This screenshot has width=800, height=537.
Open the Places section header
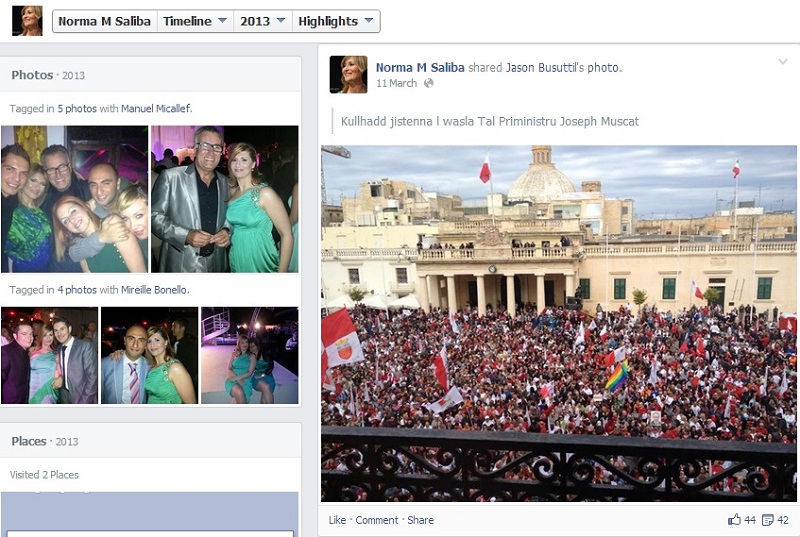[32, 441]
